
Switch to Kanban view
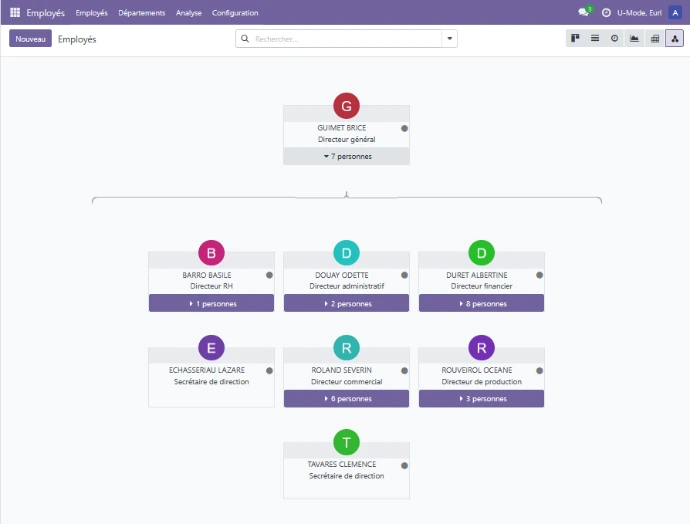pyautogui.click(x=575, y=38)
